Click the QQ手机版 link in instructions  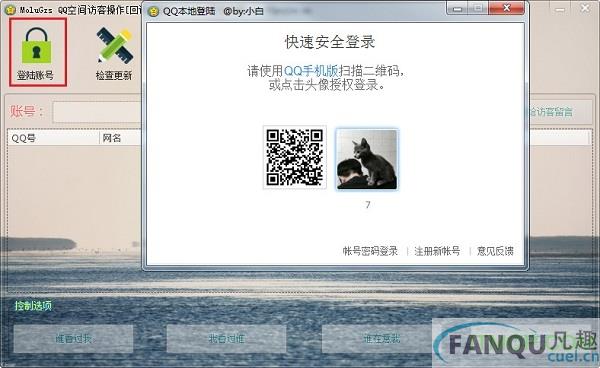(x=311, y=71)
